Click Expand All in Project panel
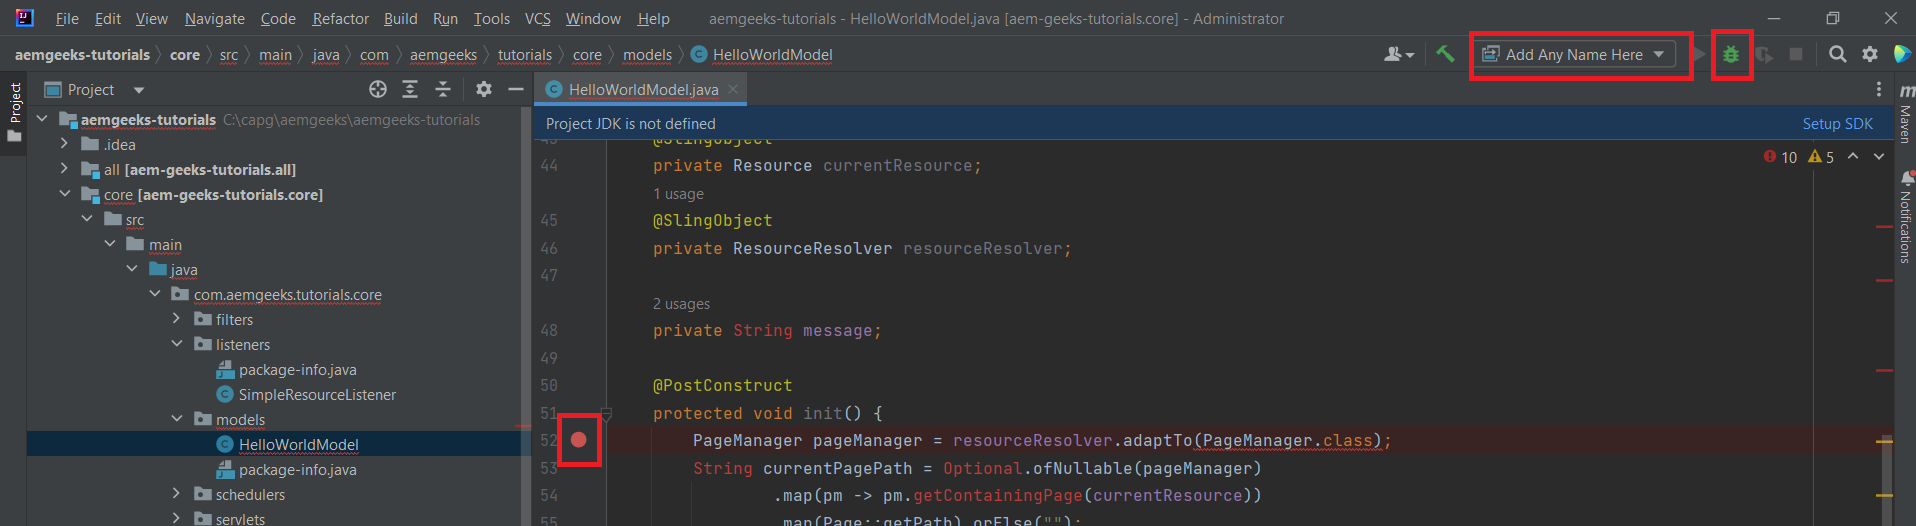This screenshot has width=1916, height=526. [x=410, y=89]
